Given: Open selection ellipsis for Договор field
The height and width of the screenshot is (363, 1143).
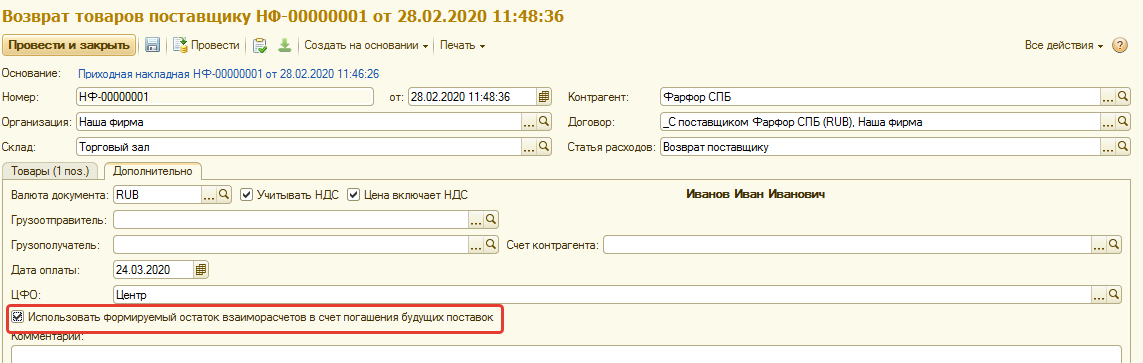Looking at the screenshot, I should 1108,122.
